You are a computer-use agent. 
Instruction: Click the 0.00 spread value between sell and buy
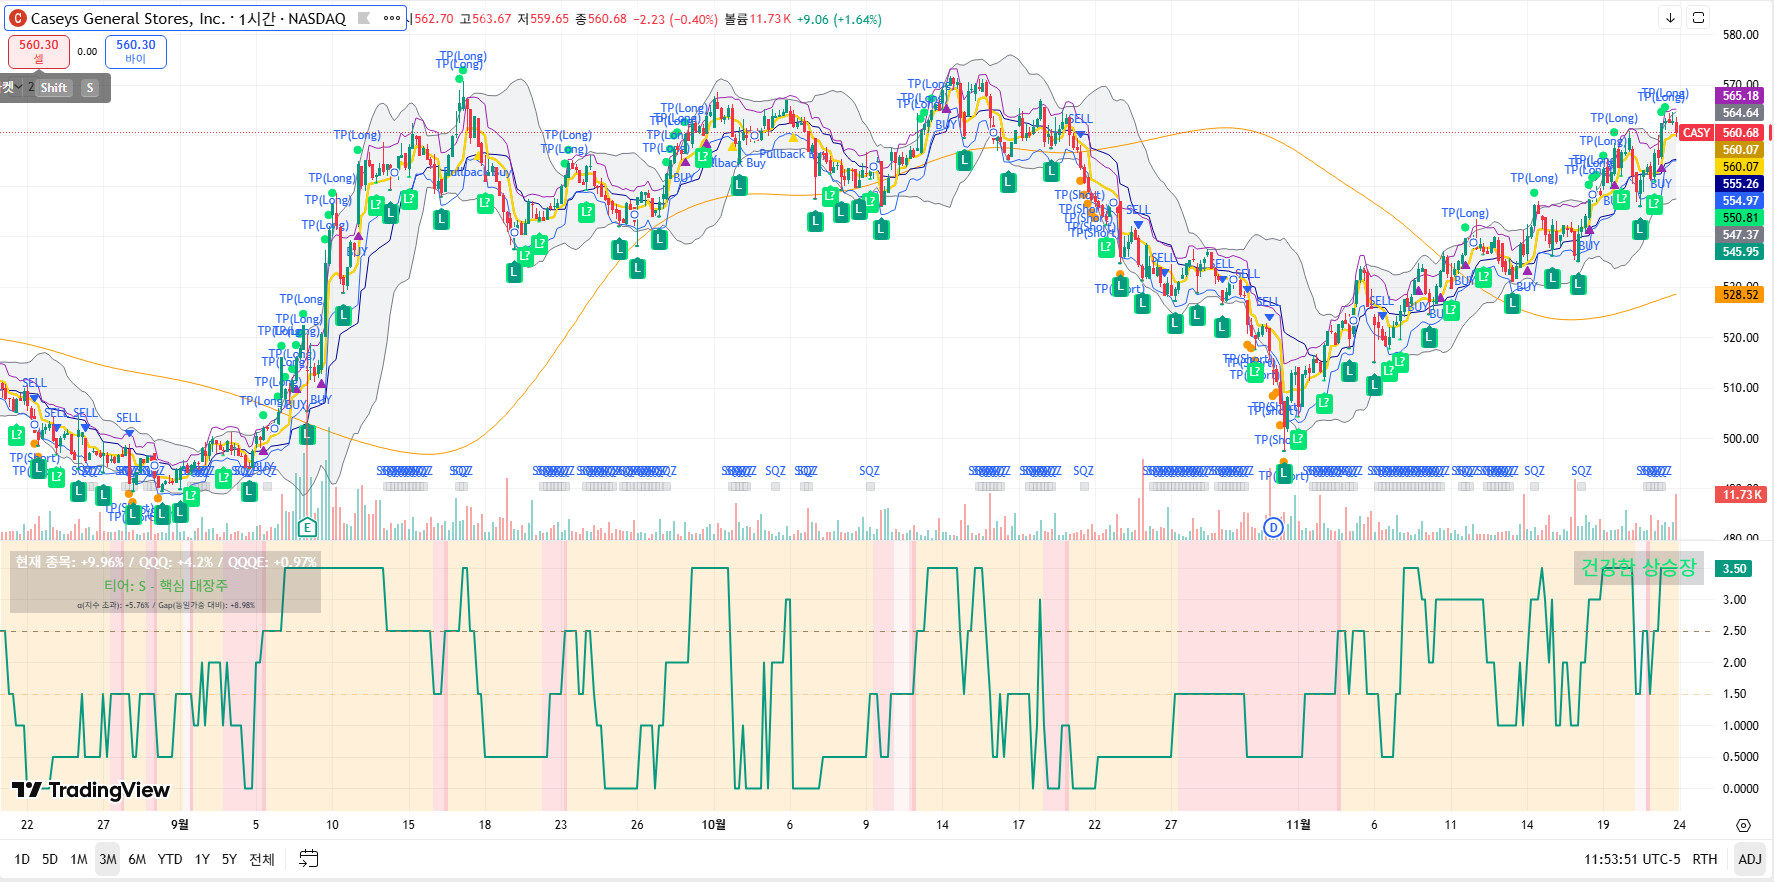[87, 52]
